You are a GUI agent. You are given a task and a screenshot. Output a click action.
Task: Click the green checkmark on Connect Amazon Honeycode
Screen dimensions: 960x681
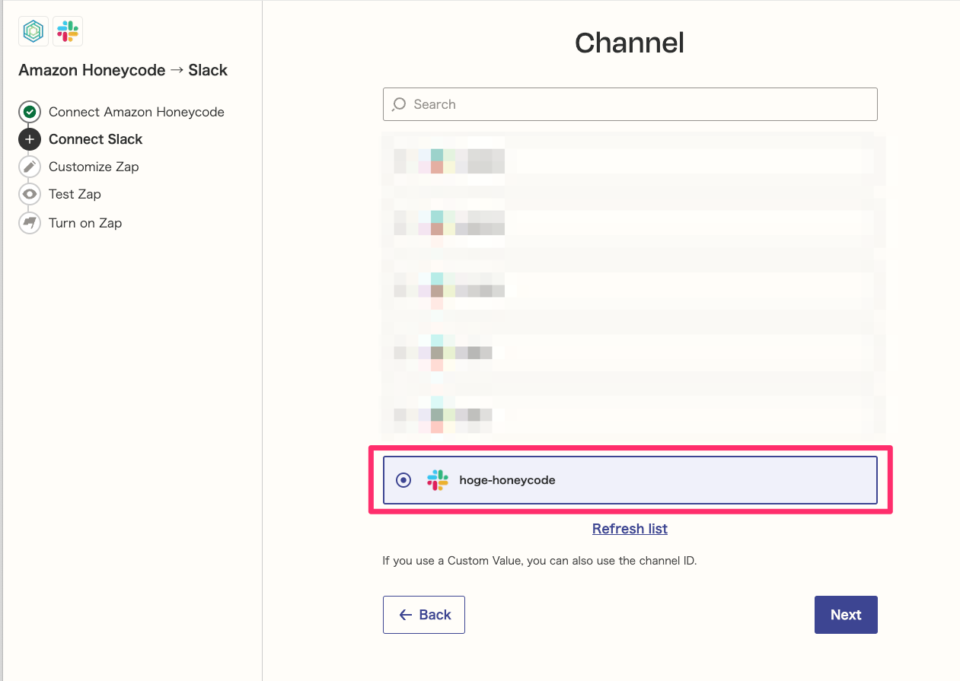29,112
